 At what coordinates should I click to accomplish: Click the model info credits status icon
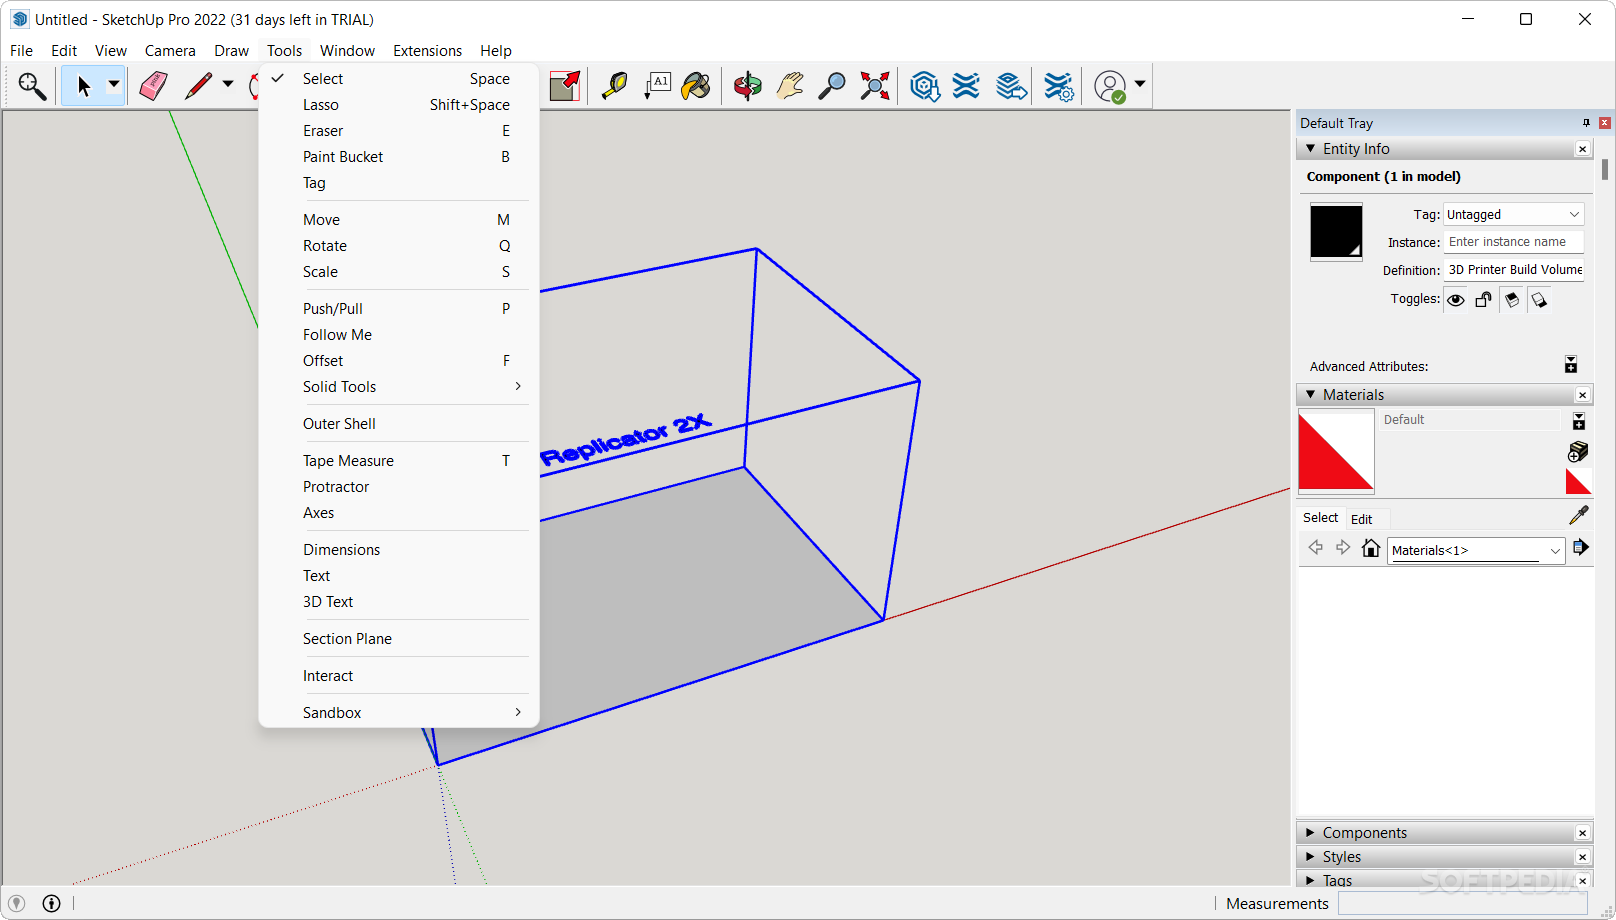point(51,903)
